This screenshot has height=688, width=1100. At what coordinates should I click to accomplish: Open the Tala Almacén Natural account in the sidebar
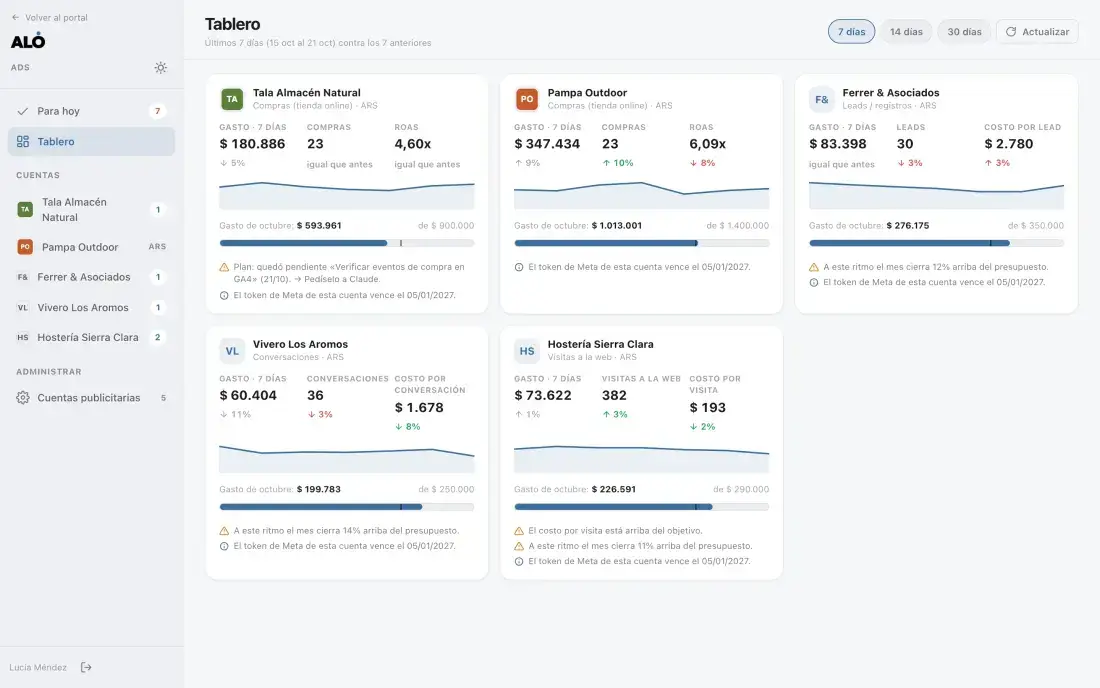[91, 210]
